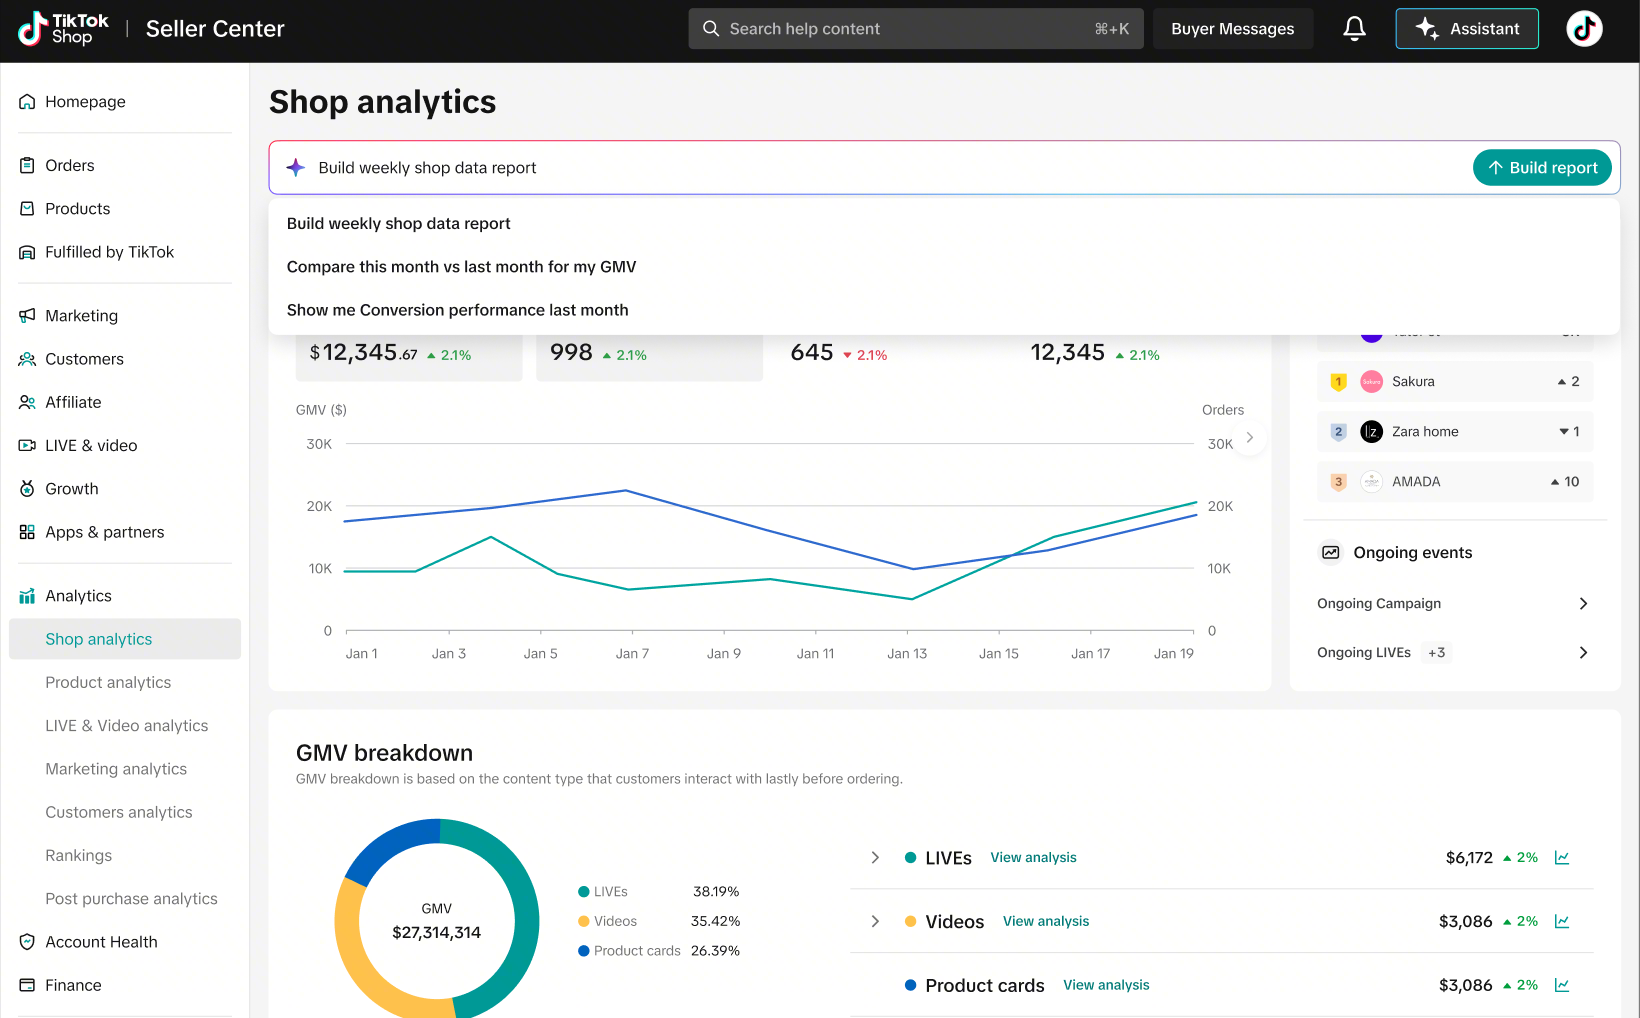Open Ongoing Campaign chevron
1640x1018 pixels.
[1583, 604]
